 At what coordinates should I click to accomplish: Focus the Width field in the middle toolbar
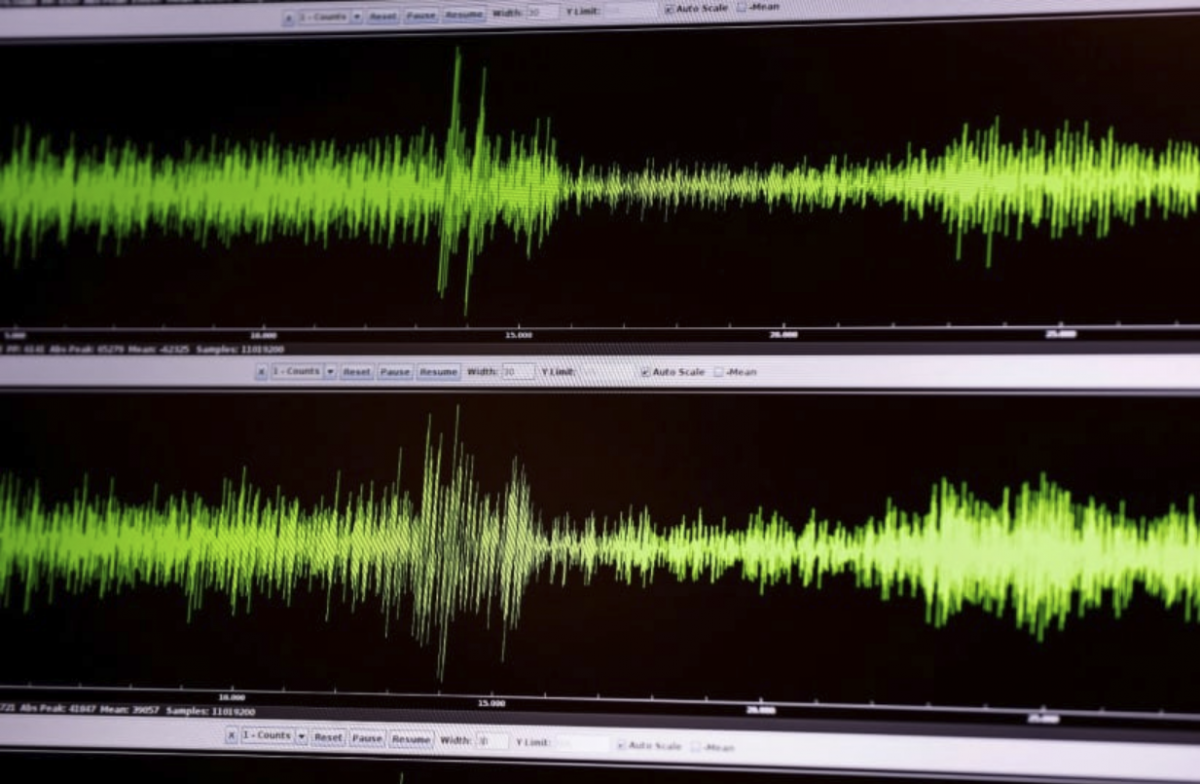519,371
